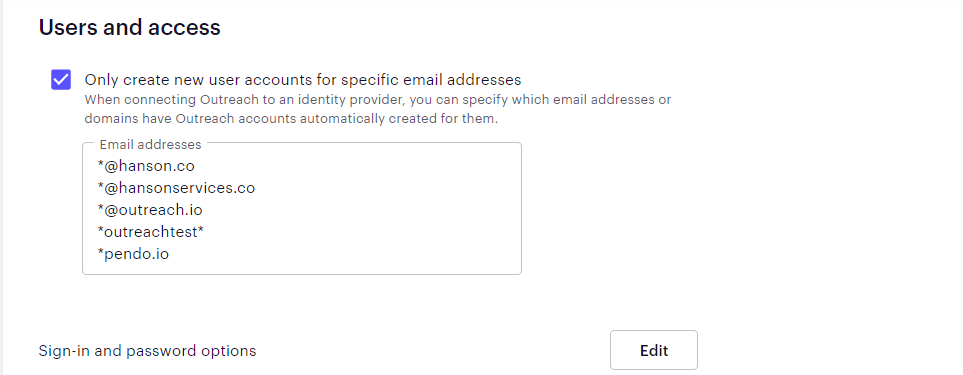The height and width of the screenshot is (375, 963).
Task: Click the phrase "specific email addresses" in checkbox label
Action: pos(431,80)
